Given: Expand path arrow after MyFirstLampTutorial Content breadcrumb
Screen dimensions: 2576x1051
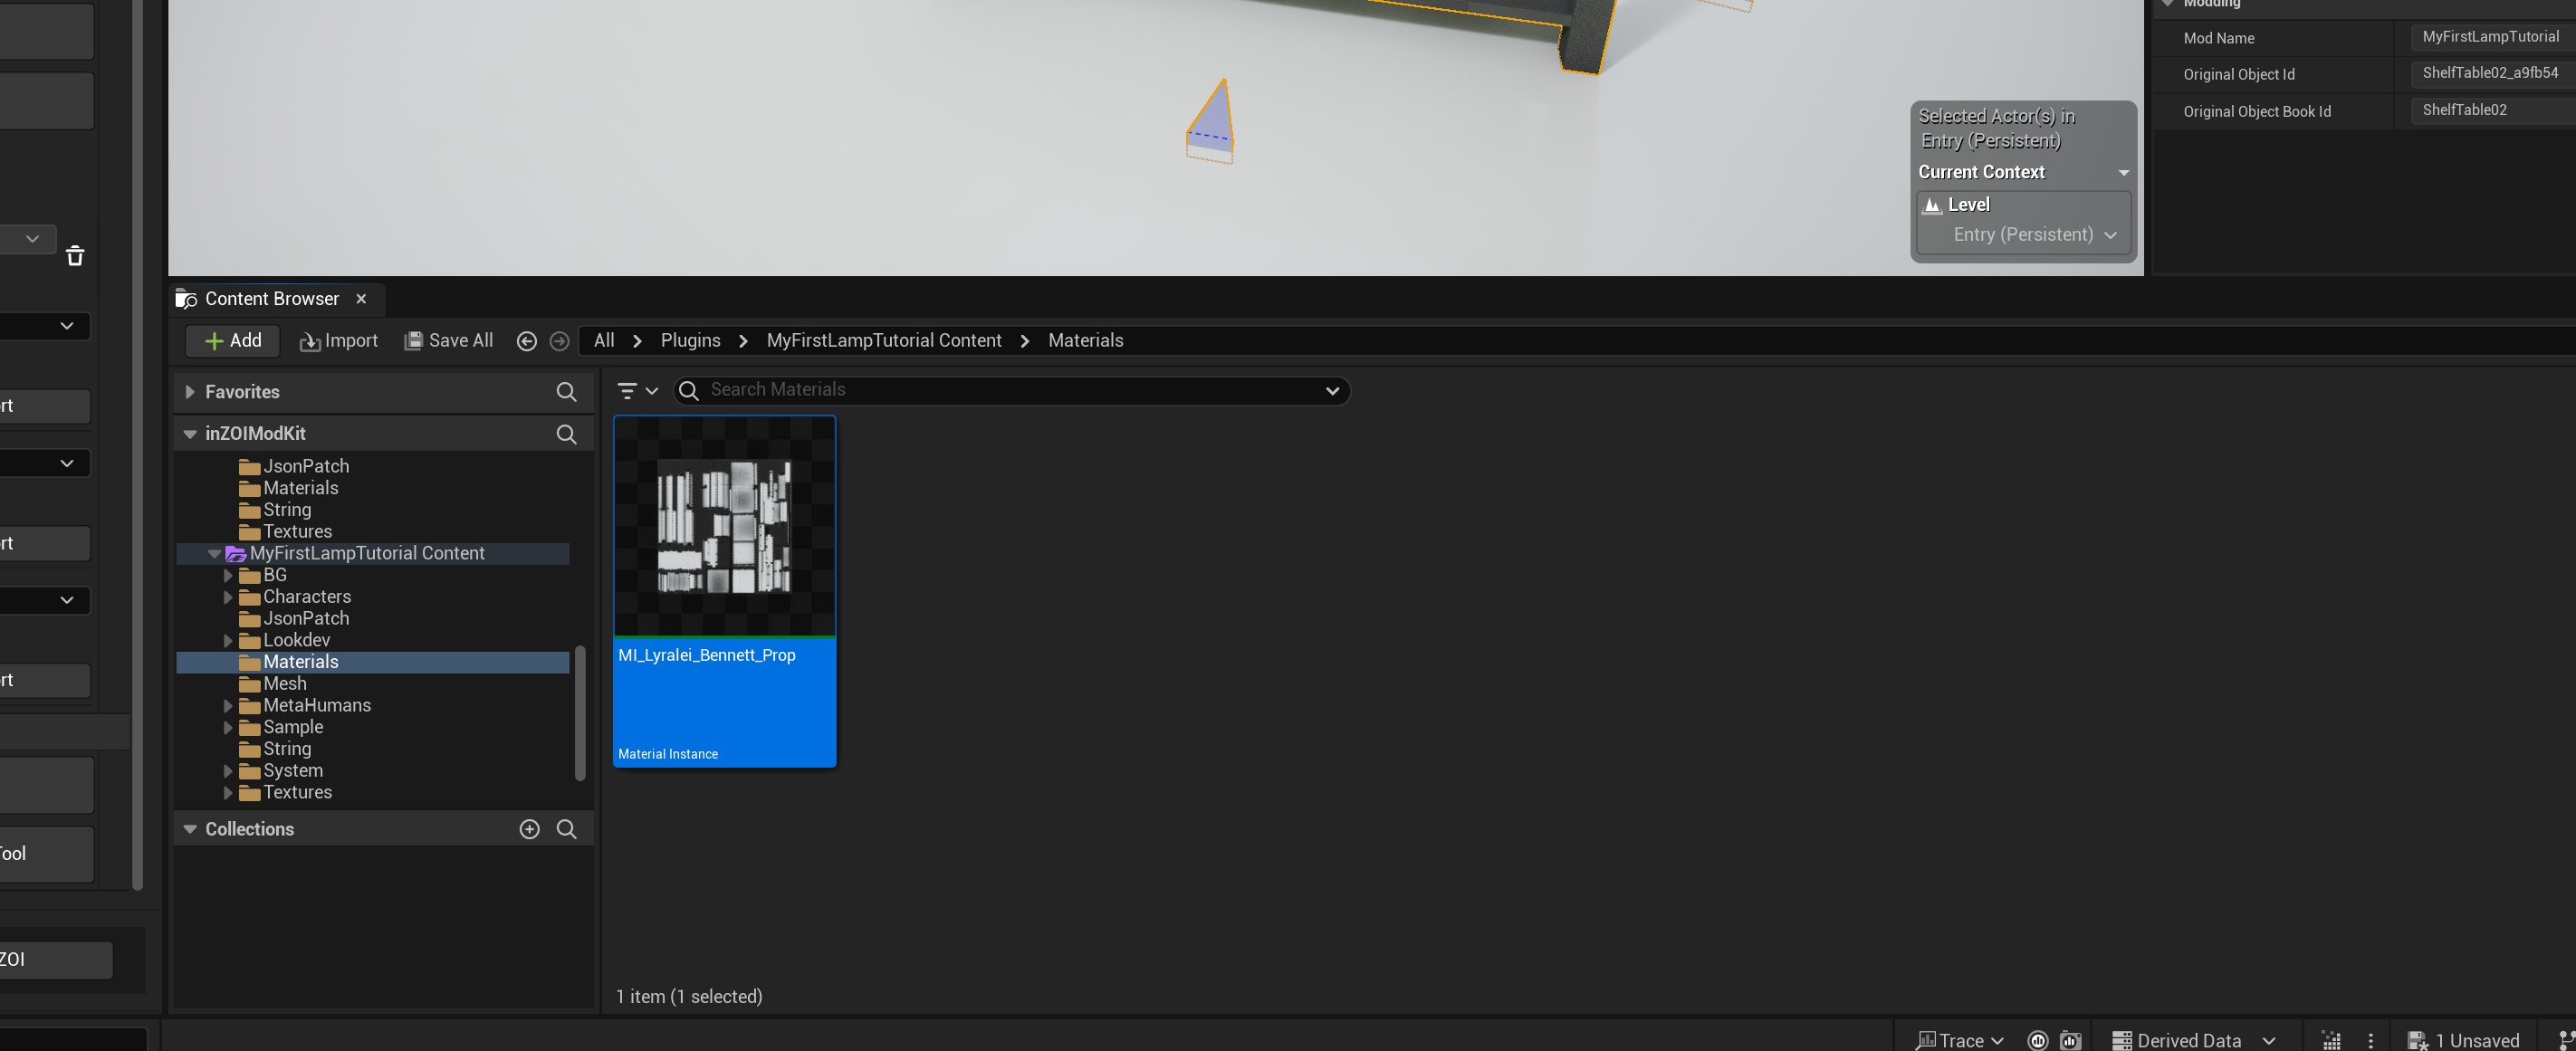Looking at the screenshot, I should pyautogui.click(x=1025, y=341).
